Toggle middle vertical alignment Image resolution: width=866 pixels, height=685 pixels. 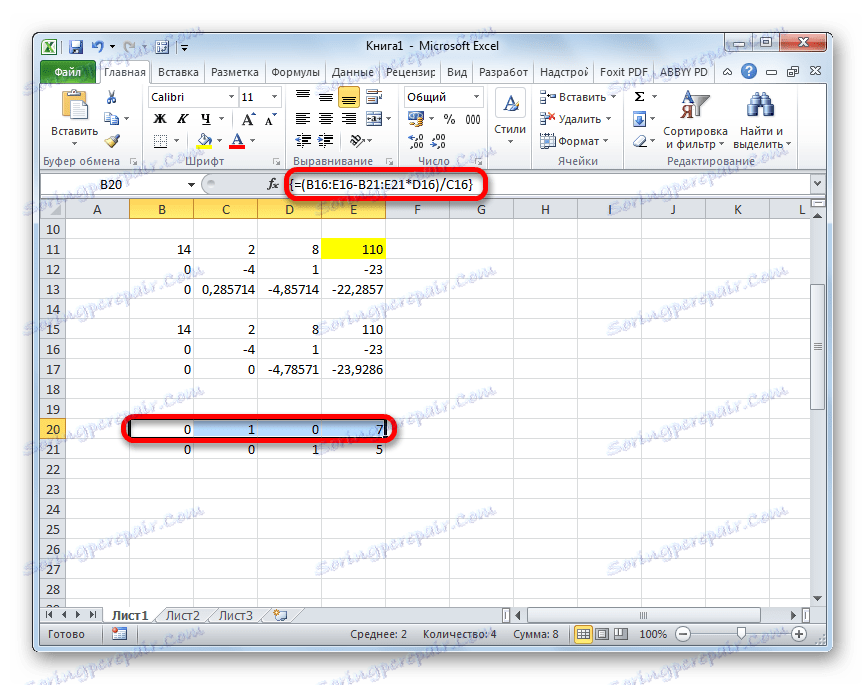326,97
